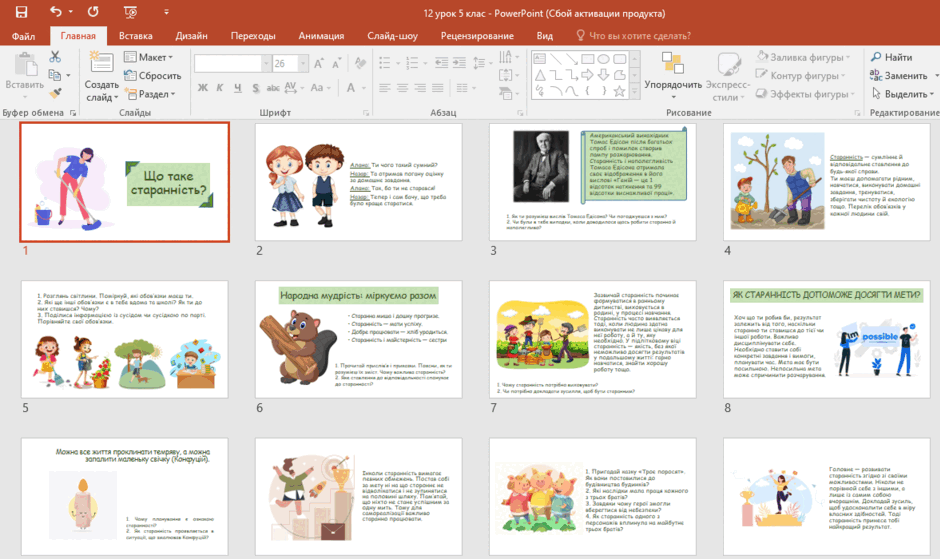Open line spacing options
Viewport: 940px width, 559px height.
(x=481, y=62)
